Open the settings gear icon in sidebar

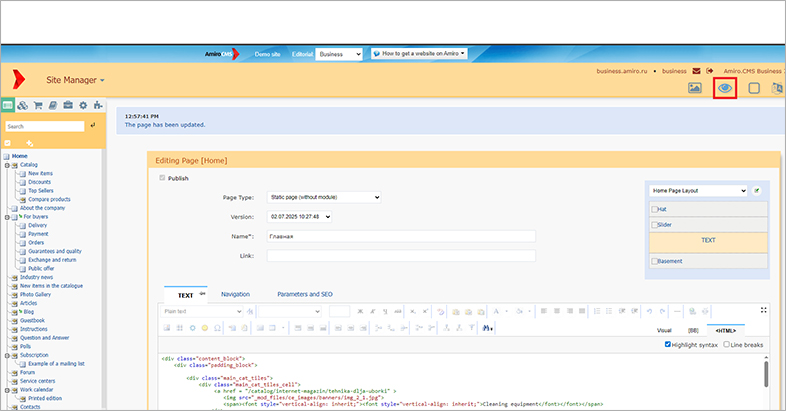pyautogui.click(x=83, y=105)
